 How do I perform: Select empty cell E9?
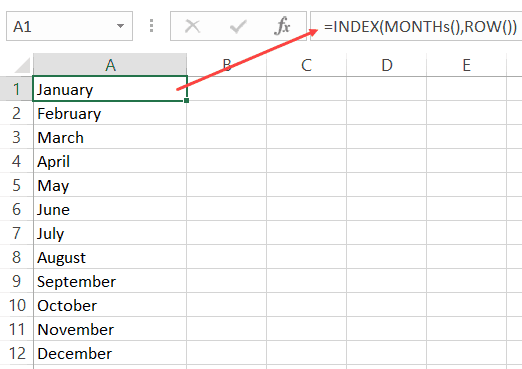466,281
